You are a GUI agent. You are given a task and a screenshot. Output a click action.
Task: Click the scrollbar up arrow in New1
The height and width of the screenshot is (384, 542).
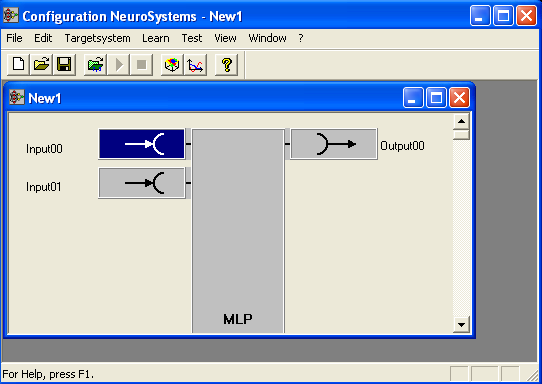pos(461,121)
